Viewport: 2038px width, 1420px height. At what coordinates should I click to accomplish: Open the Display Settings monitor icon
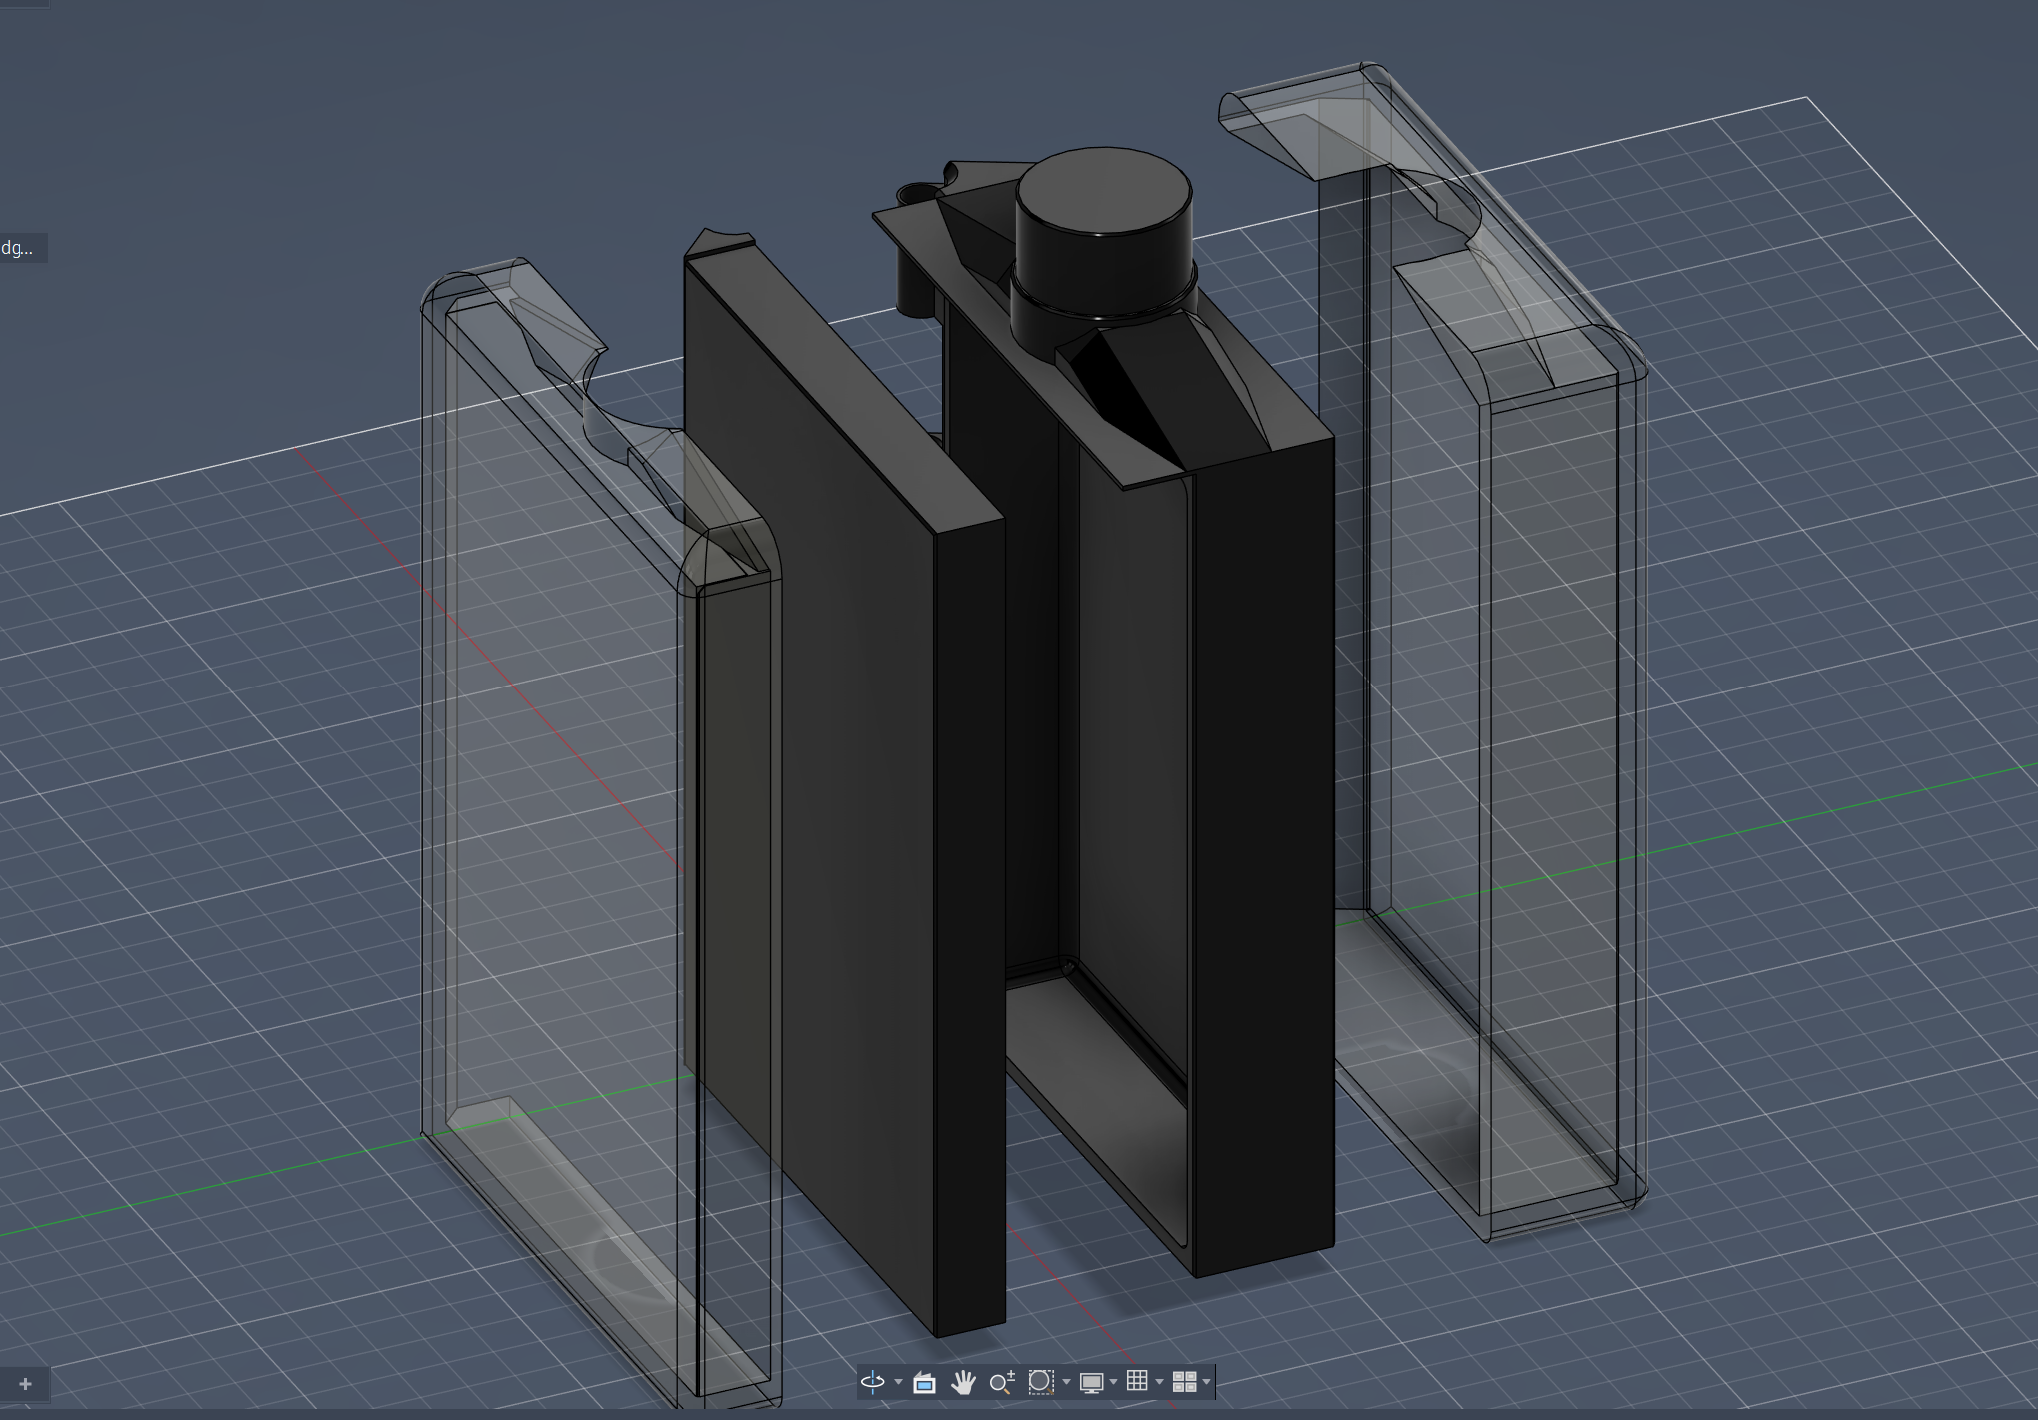coord(1091,1382)
